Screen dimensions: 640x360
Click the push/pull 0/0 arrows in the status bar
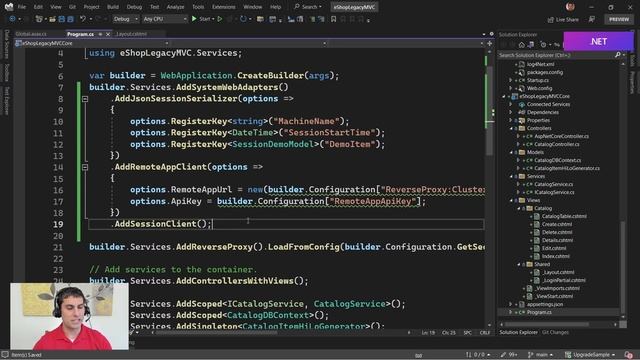[x=478, y=355]
